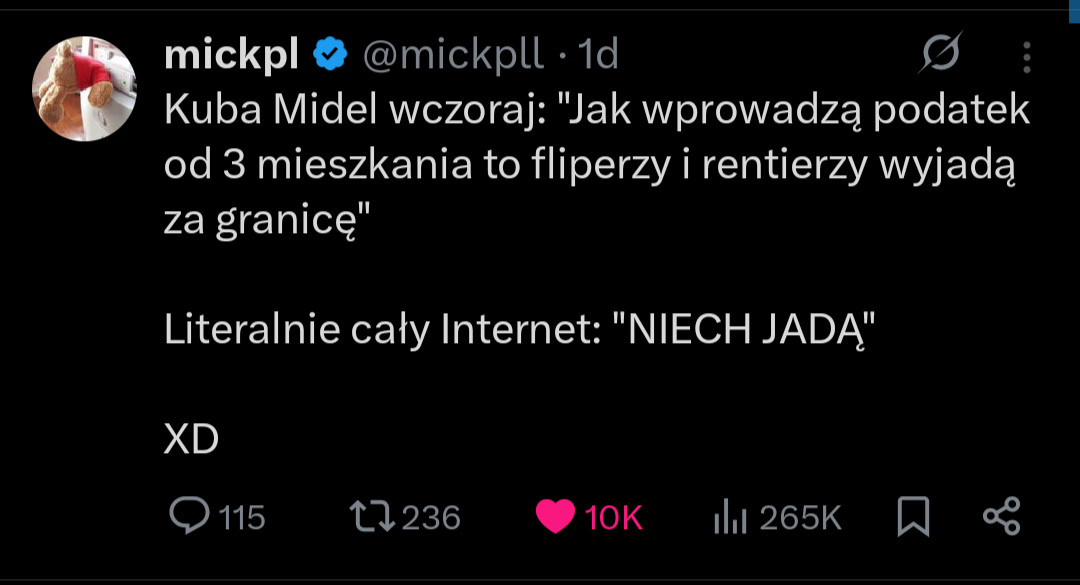Click the Kuba Midel quote paragraph

coord(596,165)
